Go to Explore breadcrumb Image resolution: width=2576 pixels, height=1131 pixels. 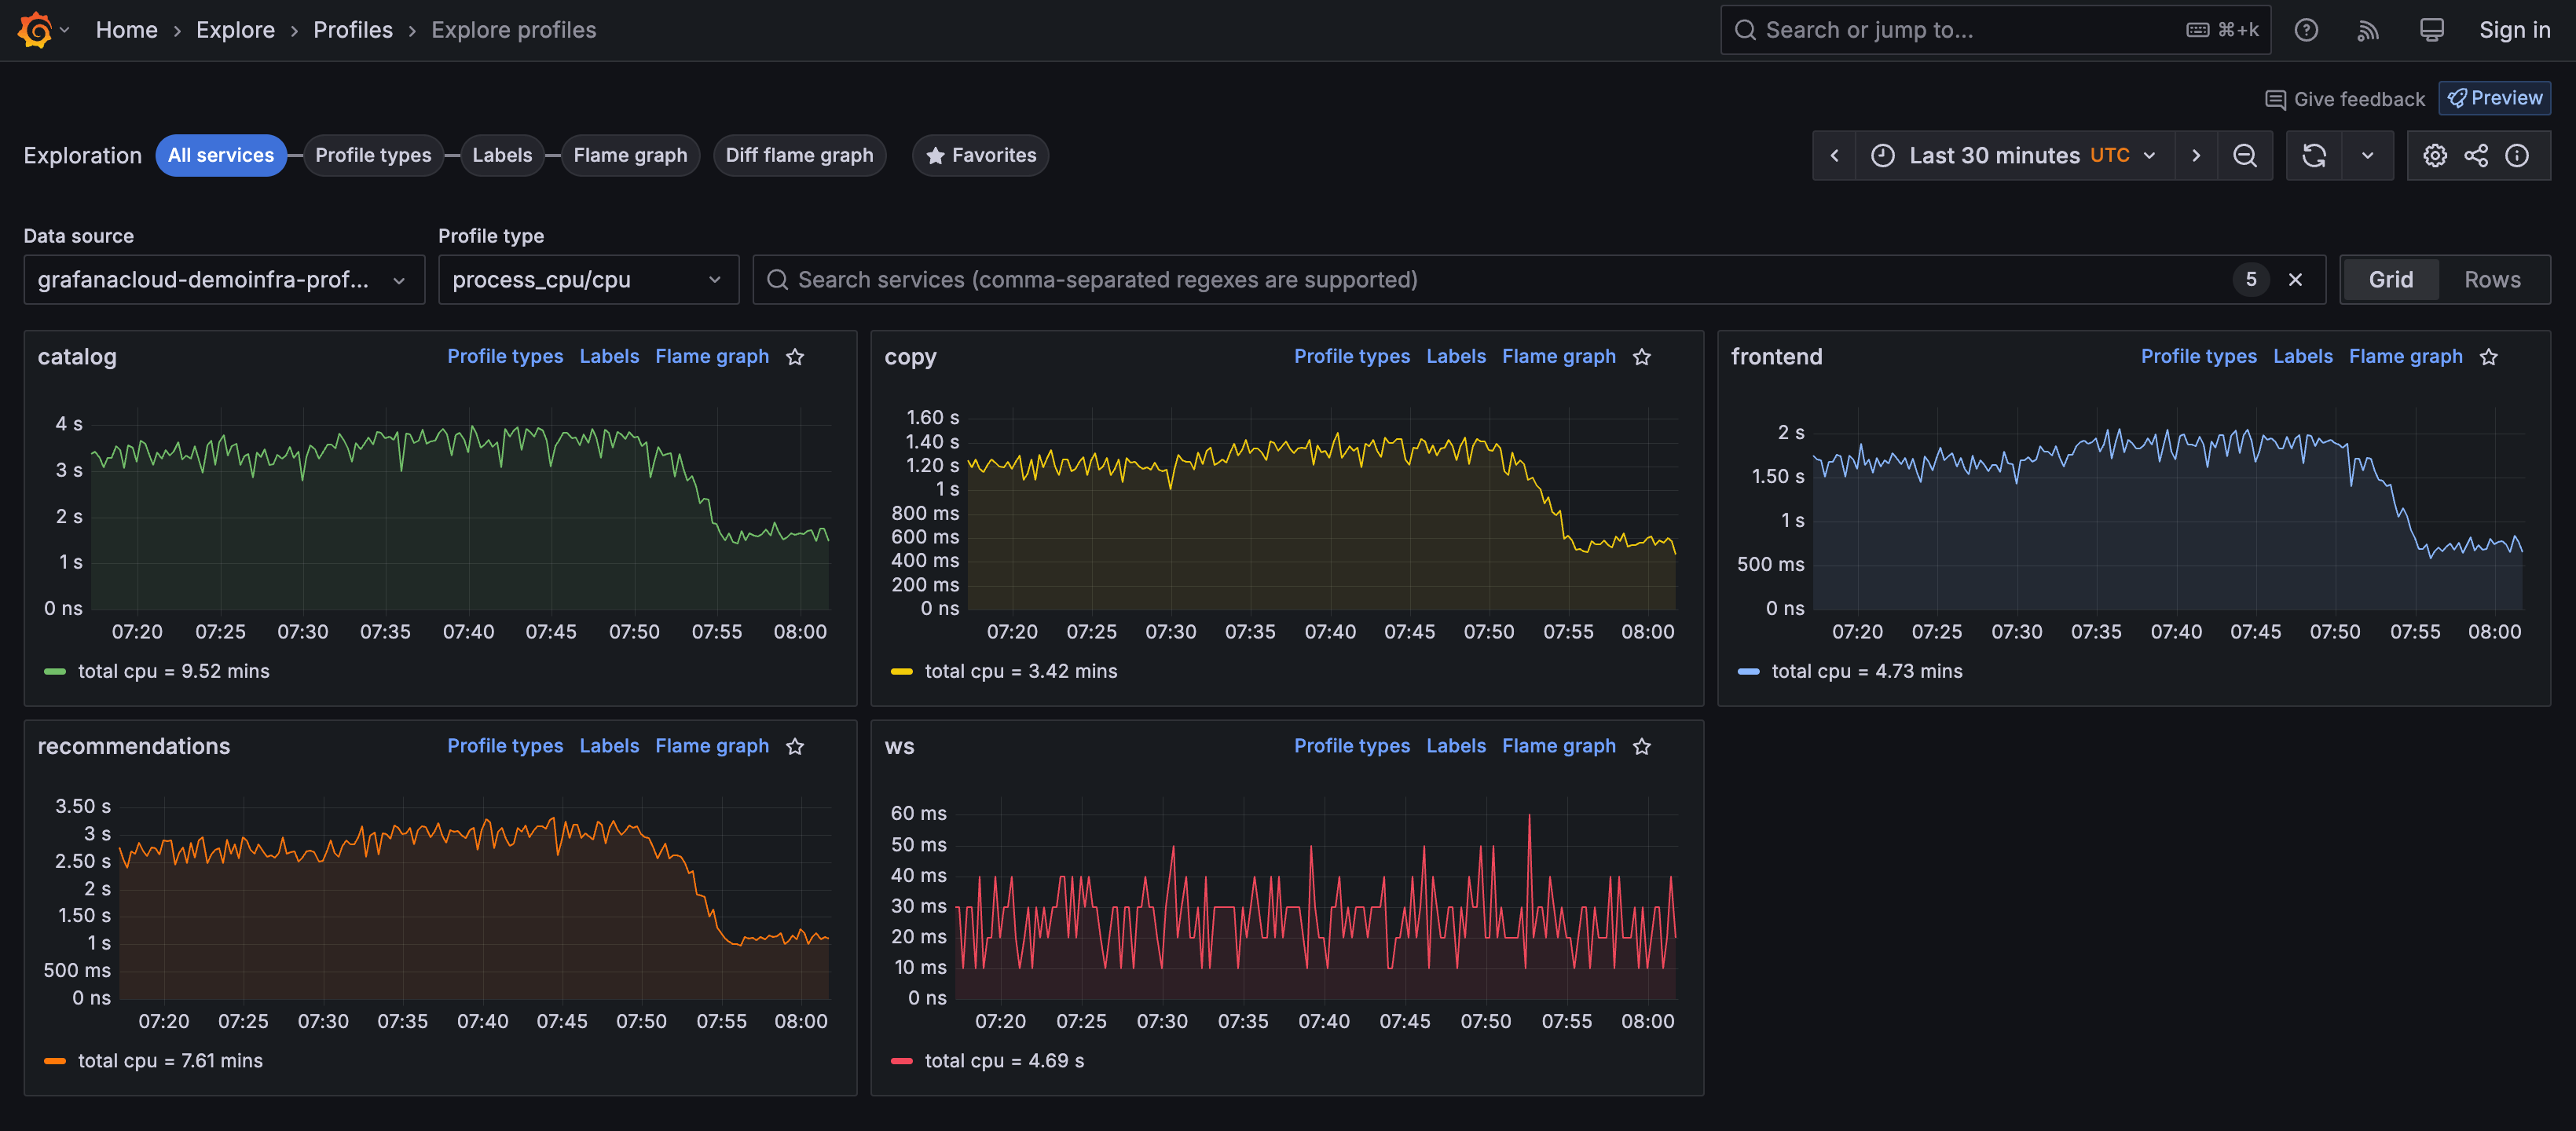(235, 30)
